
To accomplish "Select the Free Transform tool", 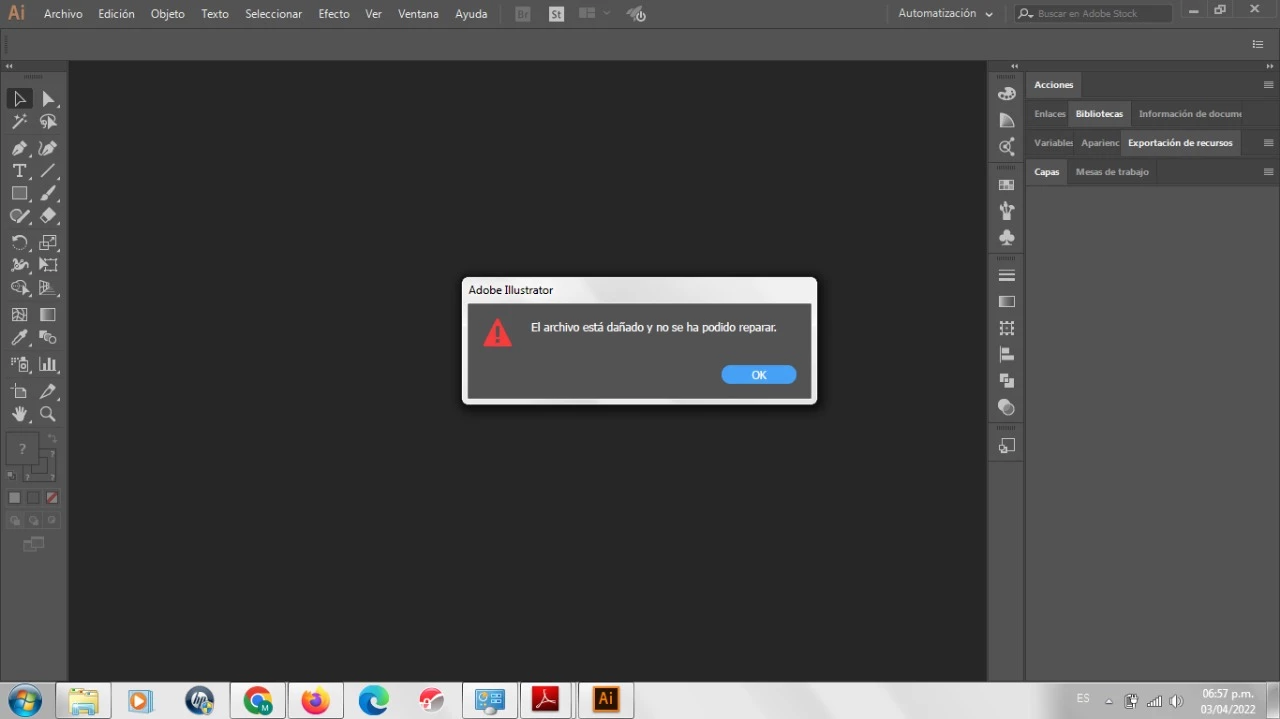I will [48, 265].
